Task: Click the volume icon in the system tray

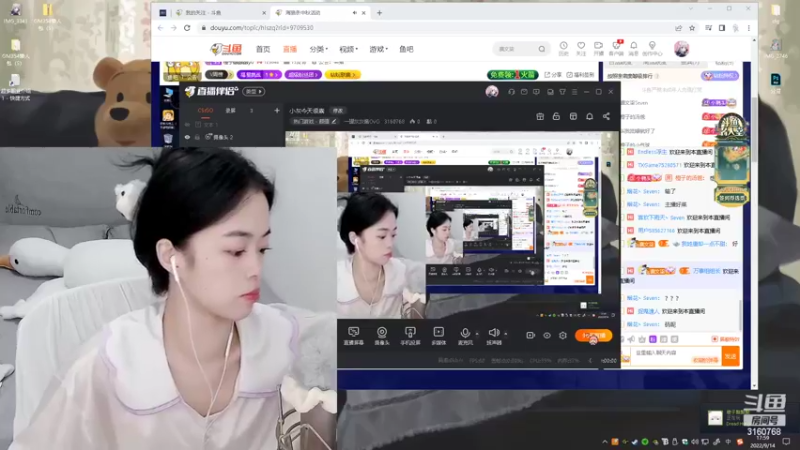Action: pyautogui.click(x=695, y=442)
